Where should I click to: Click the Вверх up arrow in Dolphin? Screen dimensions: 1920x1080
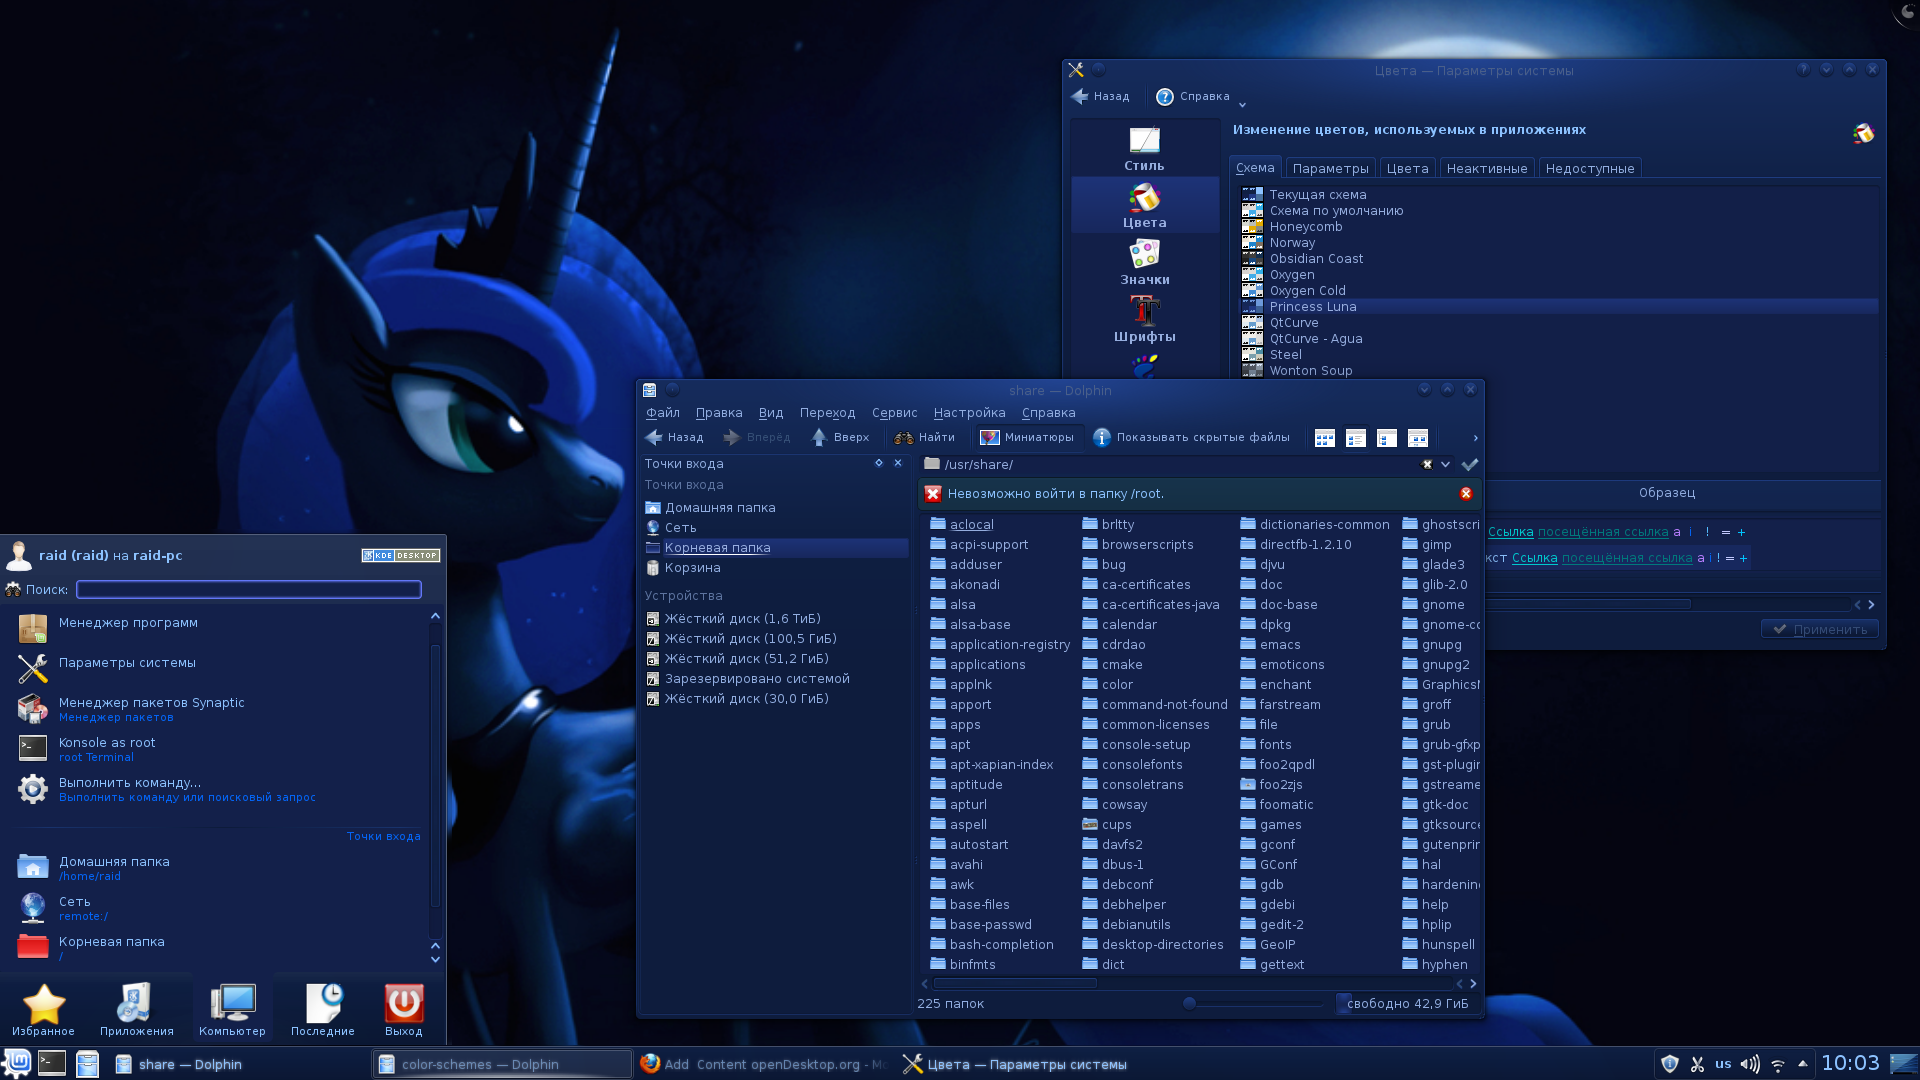(x=840, y=437)
